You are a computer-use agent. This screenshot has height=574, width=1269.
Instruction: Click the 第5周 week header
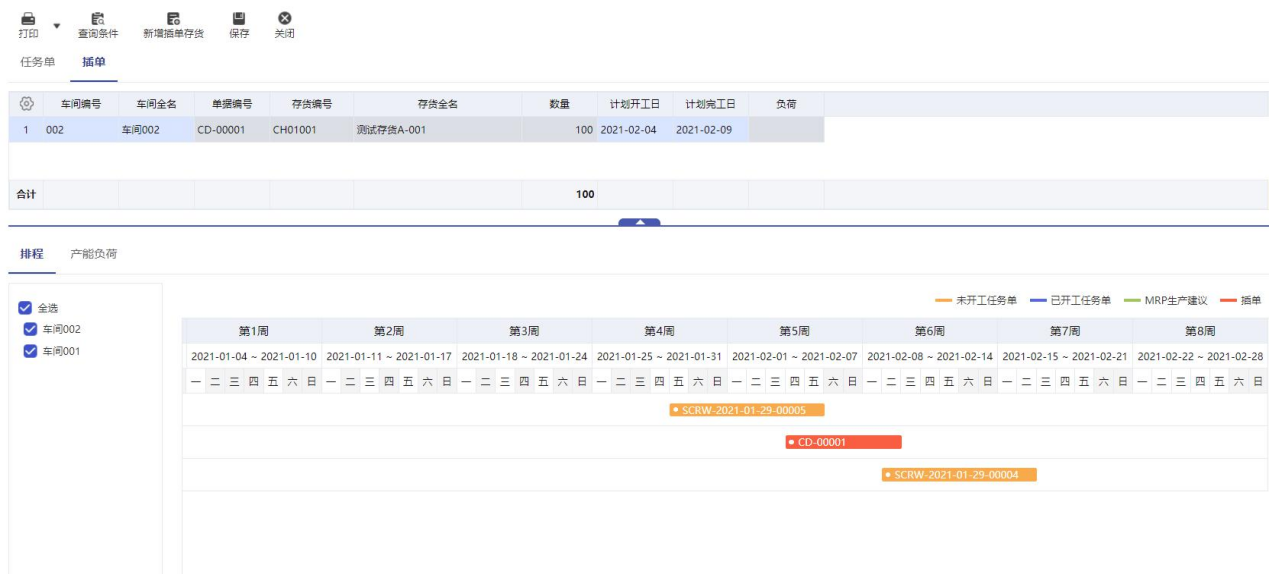click(794, 331)
